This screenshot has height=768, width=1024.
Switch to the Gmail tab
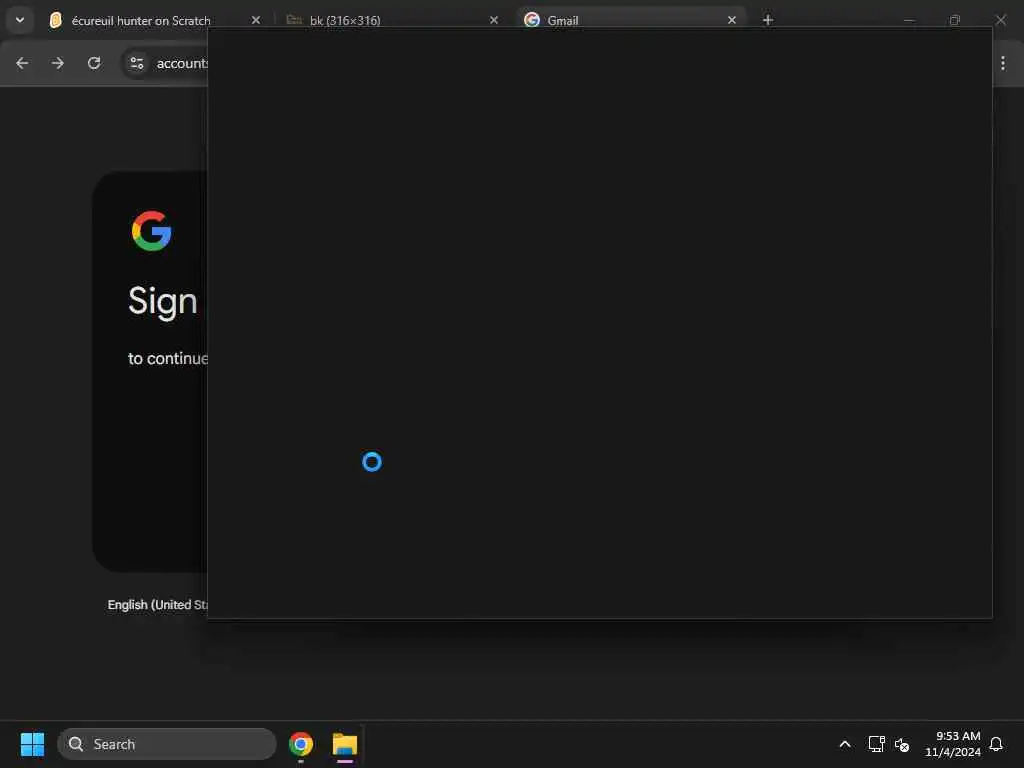562,20
